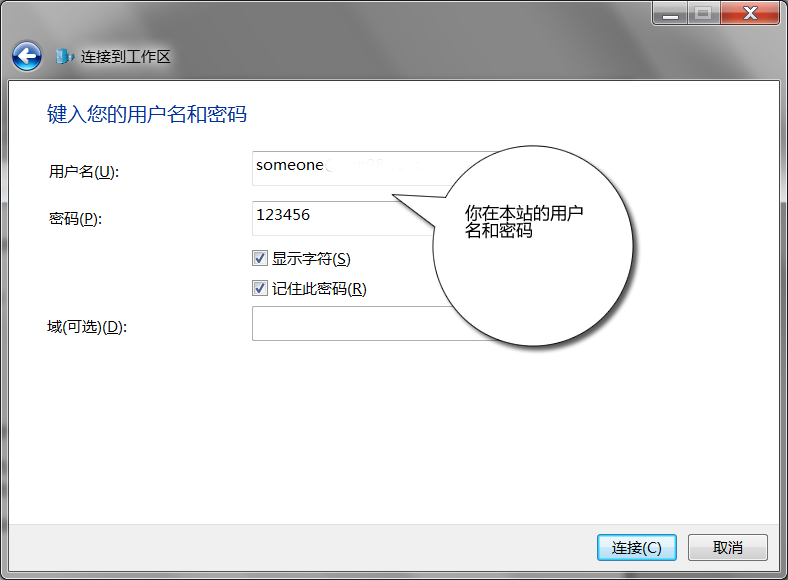This screenshot has width=788, height=580.
Task: Toggle the 显示字符 checkbox box
Action: (260, 259)
